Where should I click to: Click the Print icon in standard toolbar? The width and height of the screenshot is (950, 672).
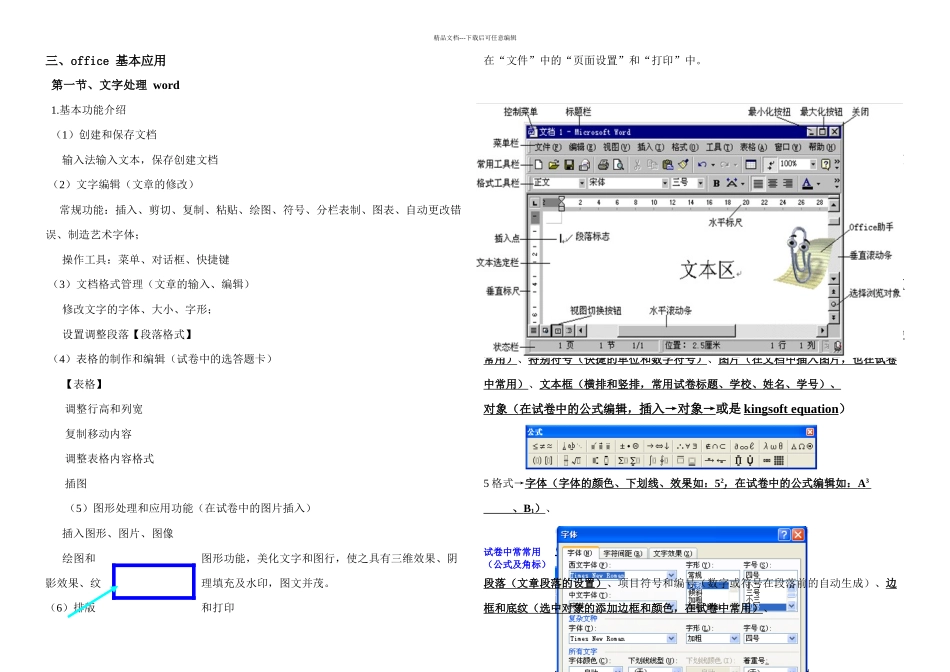603,165
